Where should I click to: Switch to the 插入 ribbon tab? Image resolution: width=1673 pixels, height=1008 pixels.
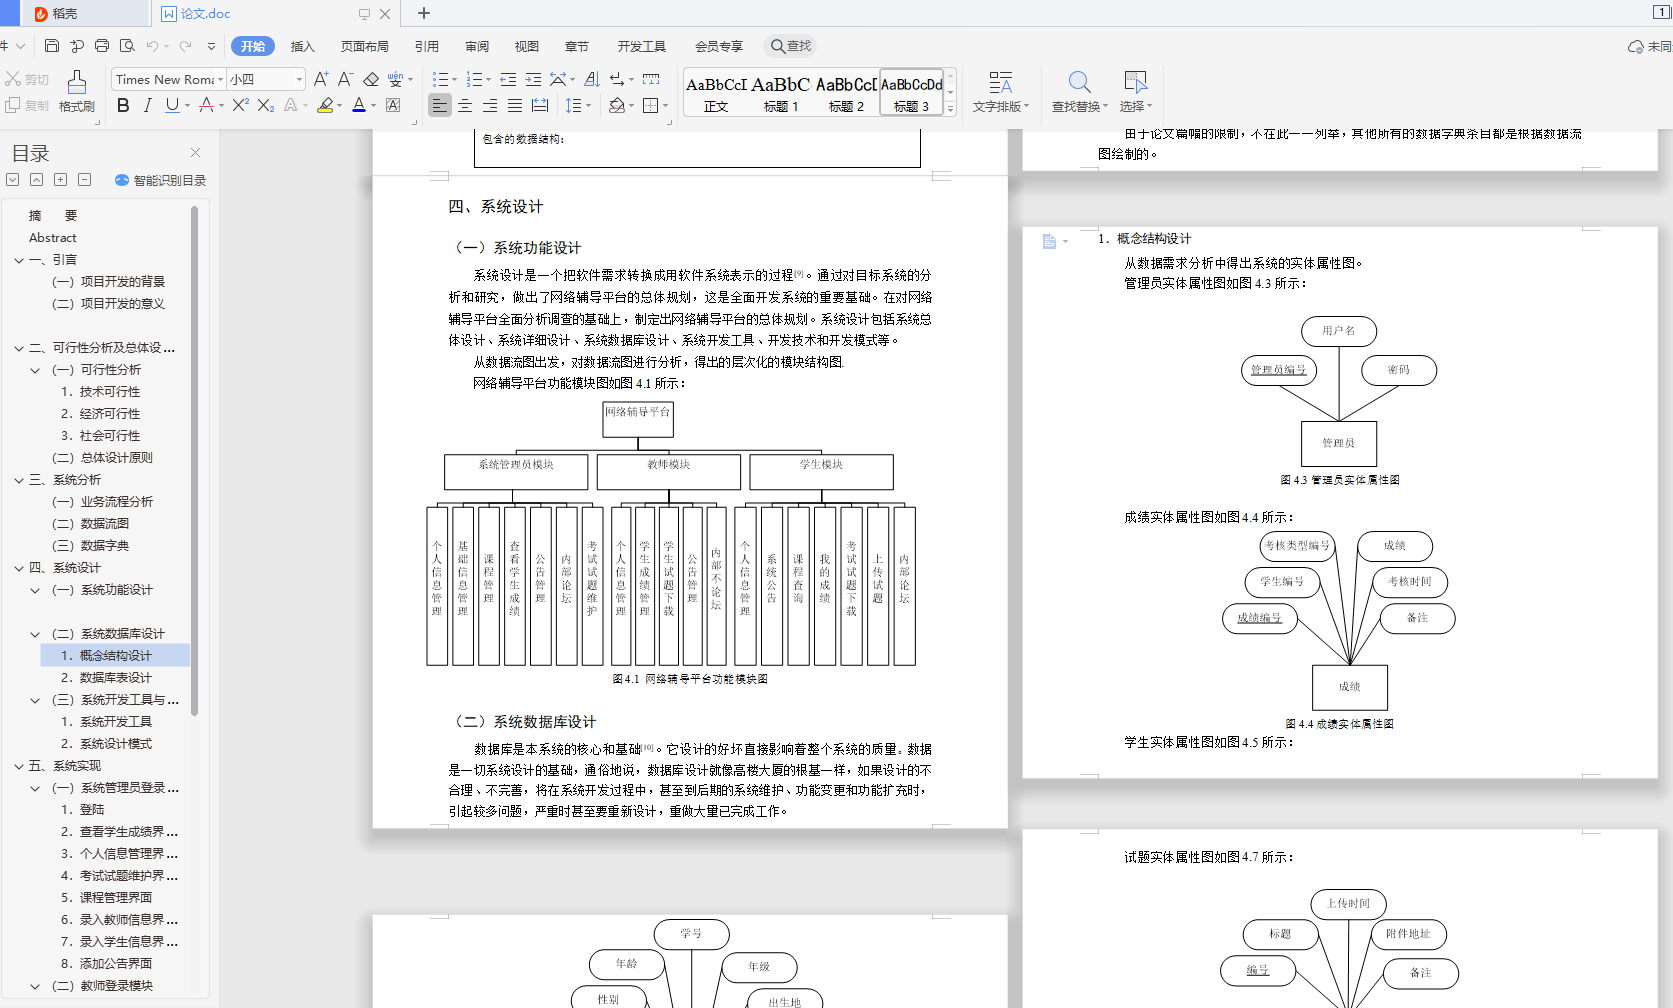(x=302, y=46)
